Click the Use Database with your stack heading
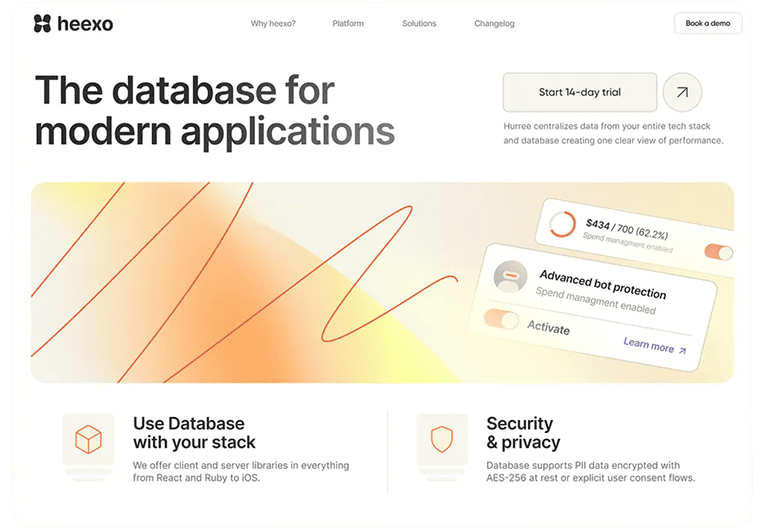The width and height of the screenshot is (766, 528). [194, 432]
